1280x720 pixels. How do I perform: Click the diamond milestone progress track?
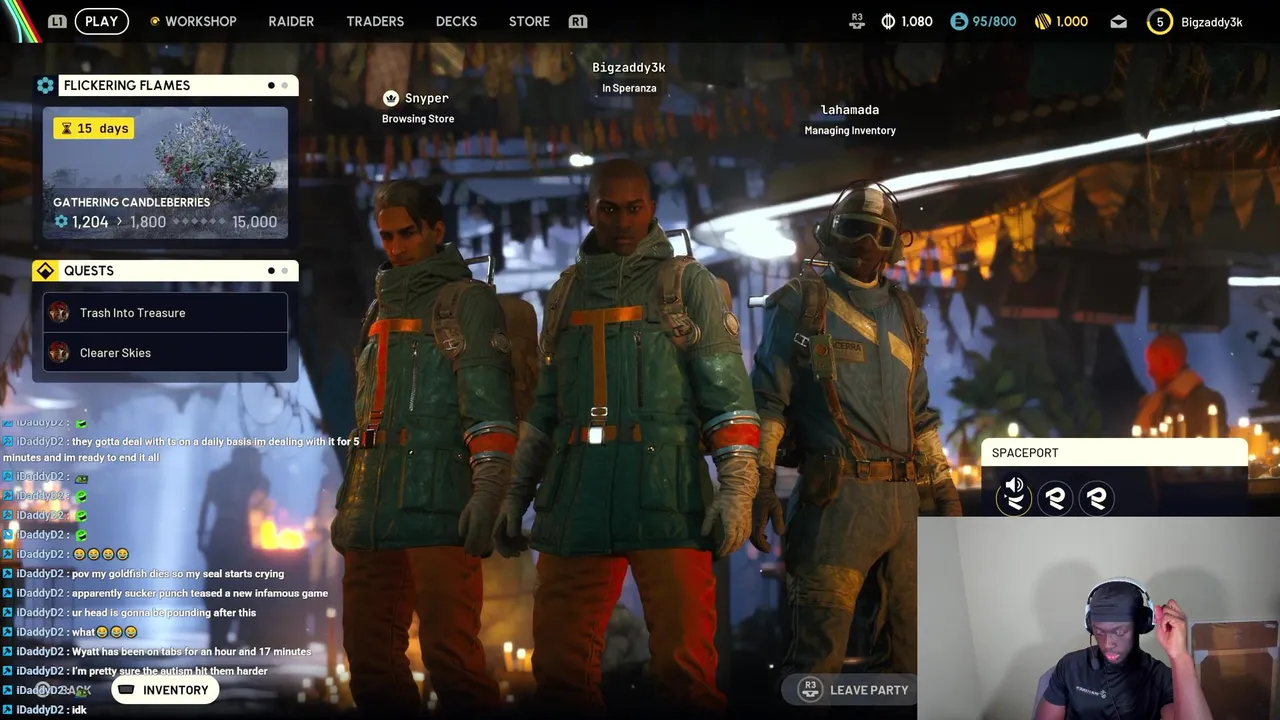point(197,222)
